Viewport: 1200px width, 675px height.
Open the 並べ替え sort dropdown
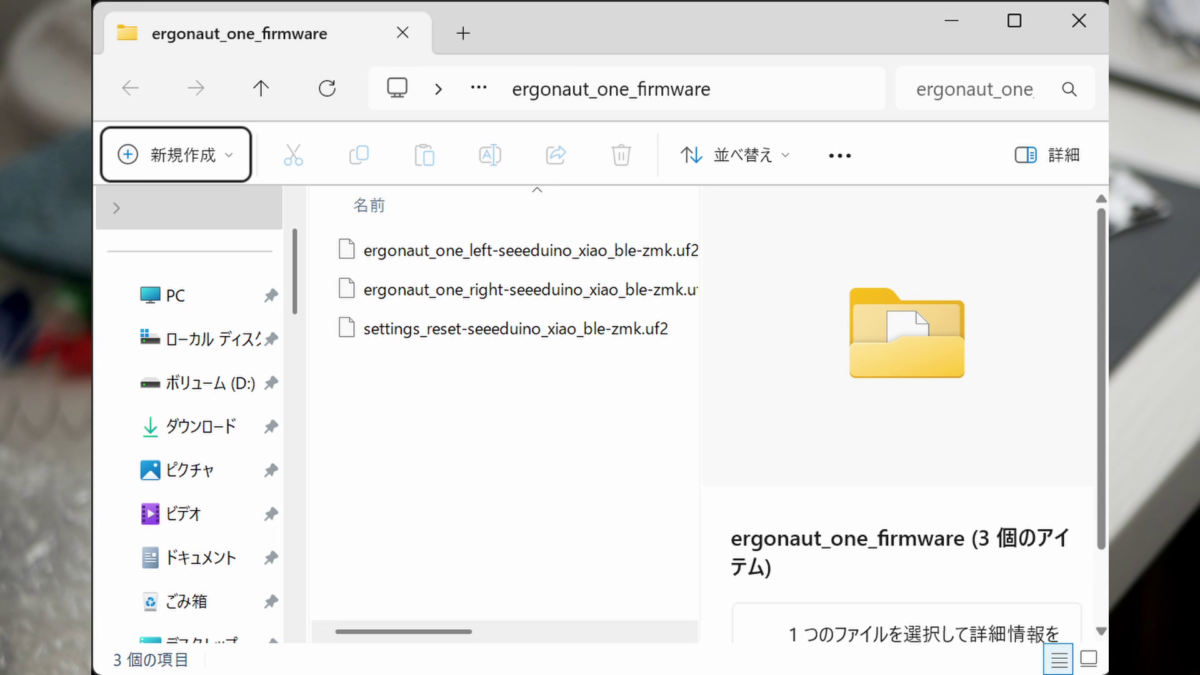click(x=735, y=155)
